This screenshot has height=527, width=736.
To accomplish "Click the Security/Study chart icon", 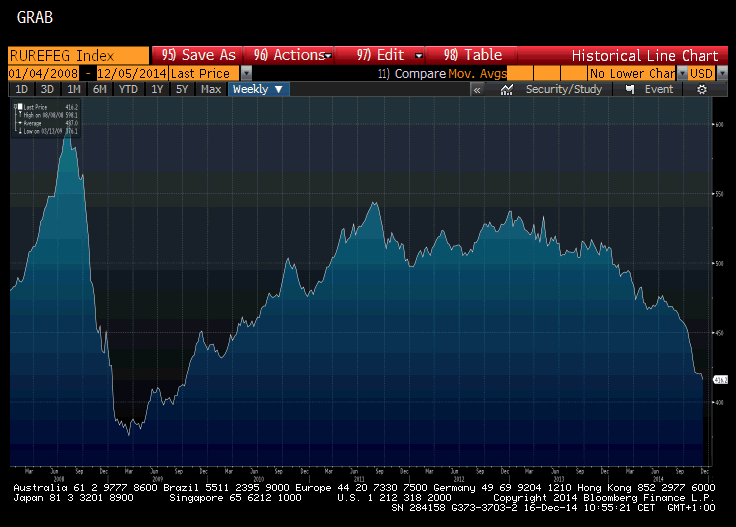I will (x=507, y=89).
